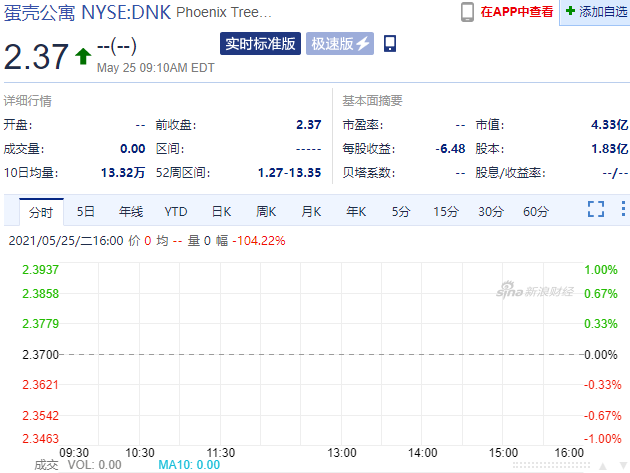Open 在APP中查看 link

[x=517, y=12]
